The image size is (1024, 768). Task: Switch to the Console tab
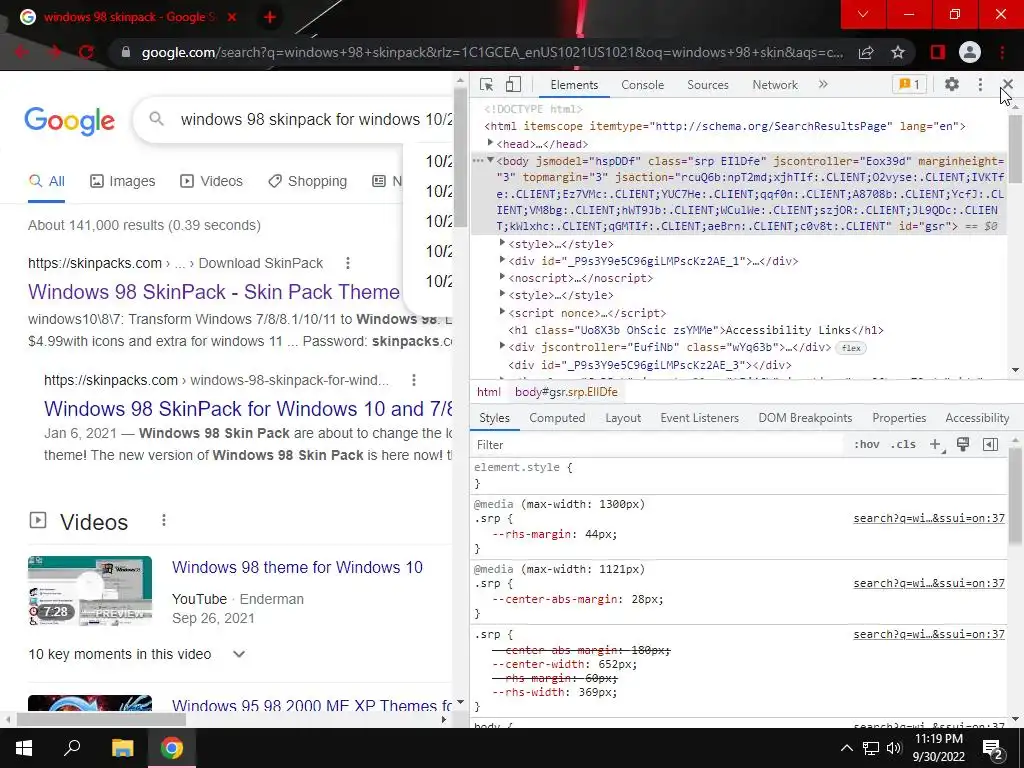(x=643, y=85)
